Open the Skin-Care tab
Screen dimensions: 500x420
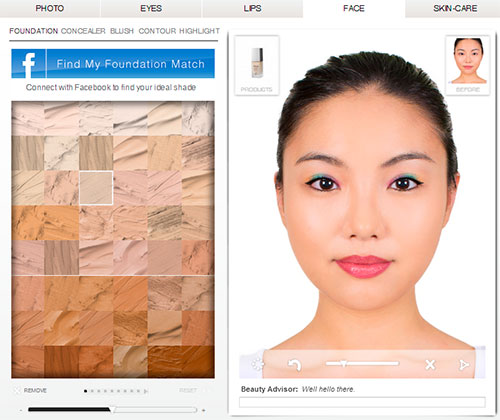point(455,8)
